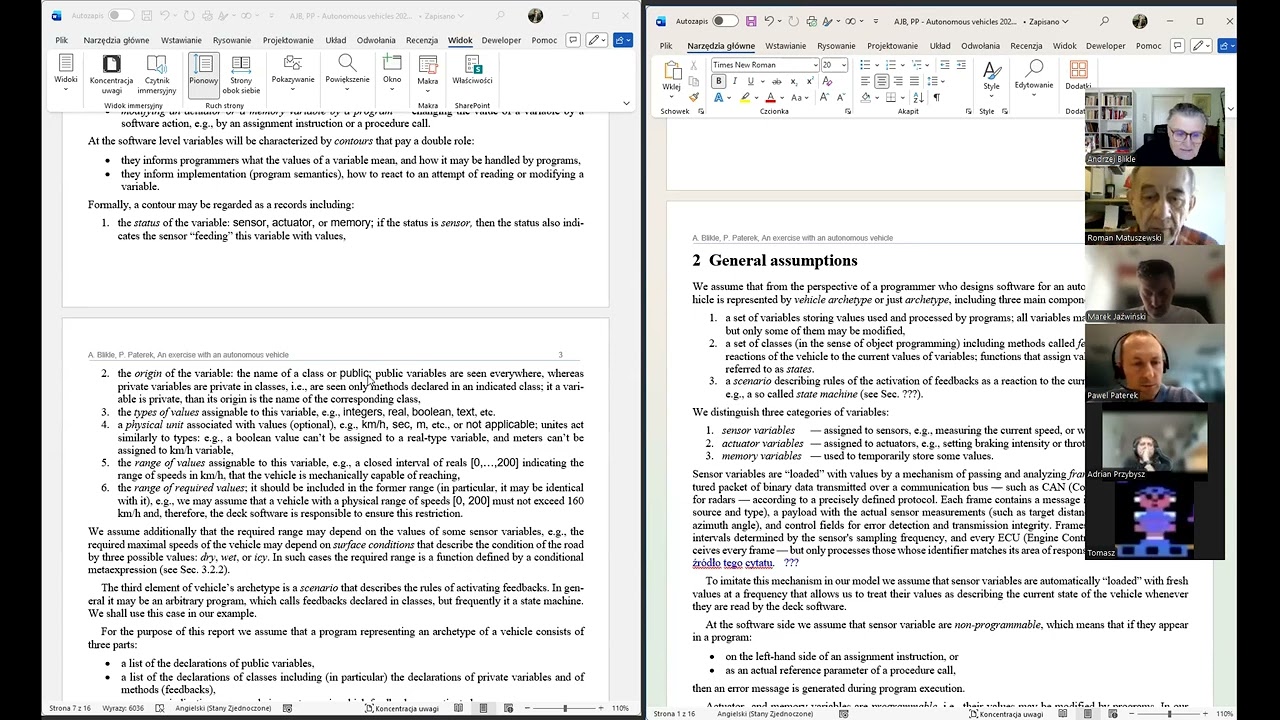Open Plik menu in left Word window

(61, 40)
